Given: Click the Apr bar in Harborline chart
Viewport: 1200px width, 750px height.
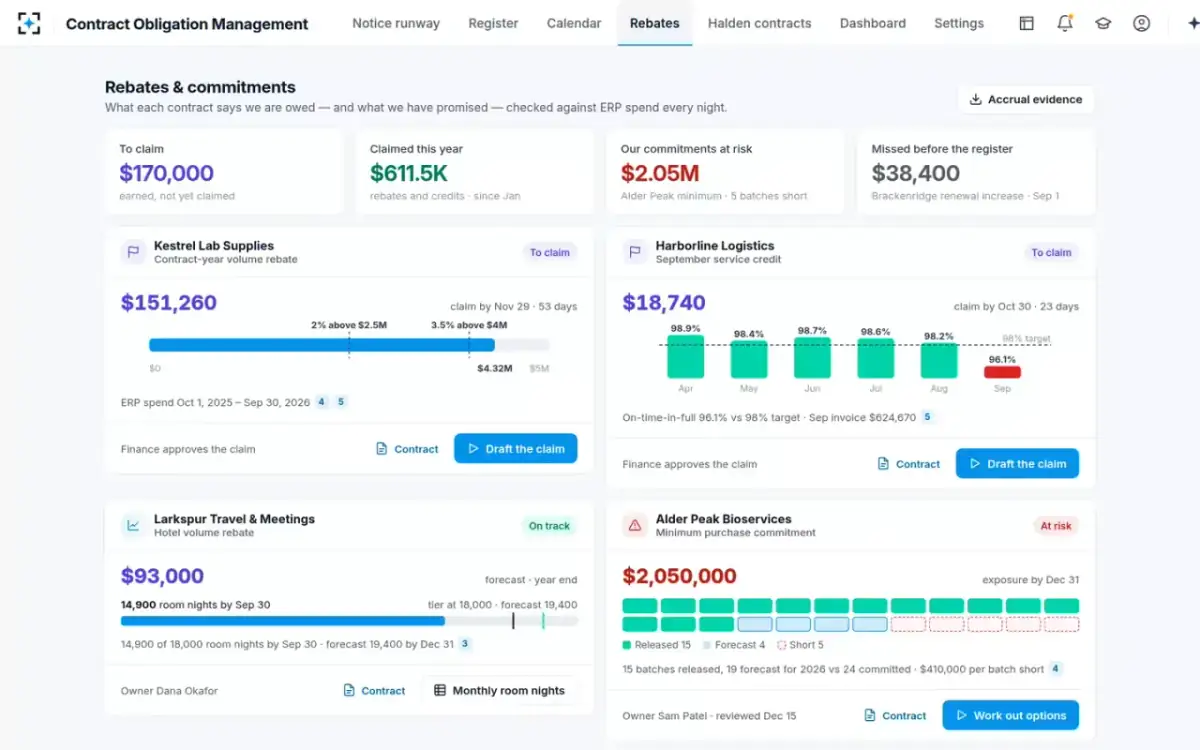Looking at the screenshot, I should pyautogui.click(x=686, y=356).
